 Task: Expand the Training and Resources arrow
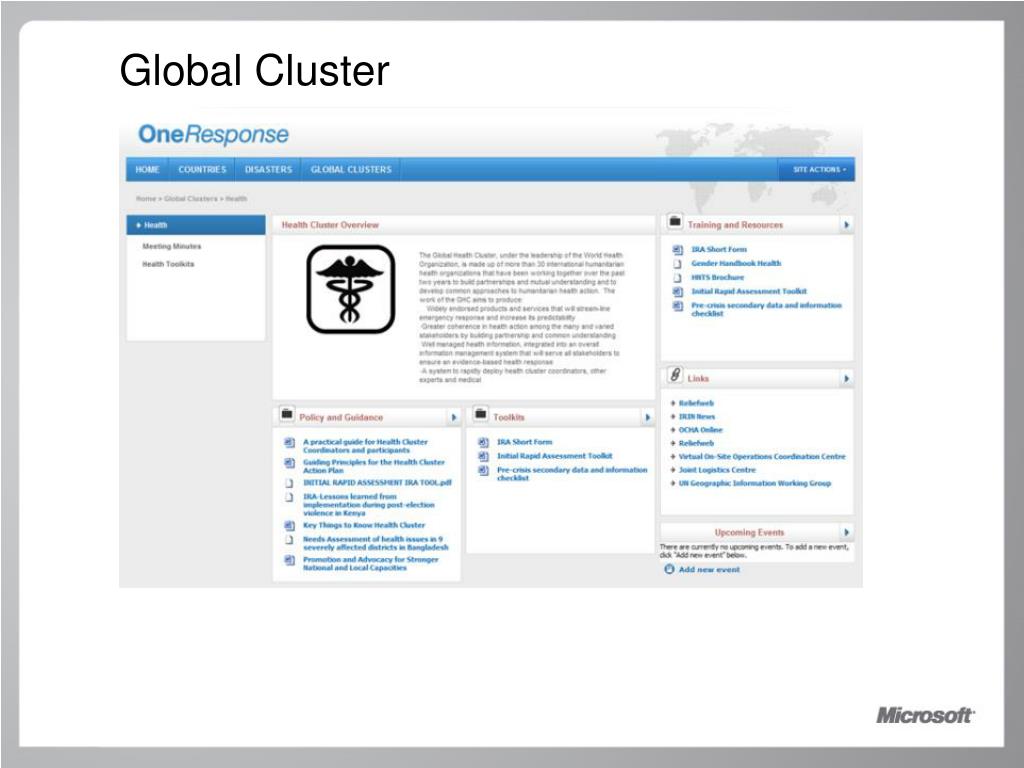(x=846, y=225)
